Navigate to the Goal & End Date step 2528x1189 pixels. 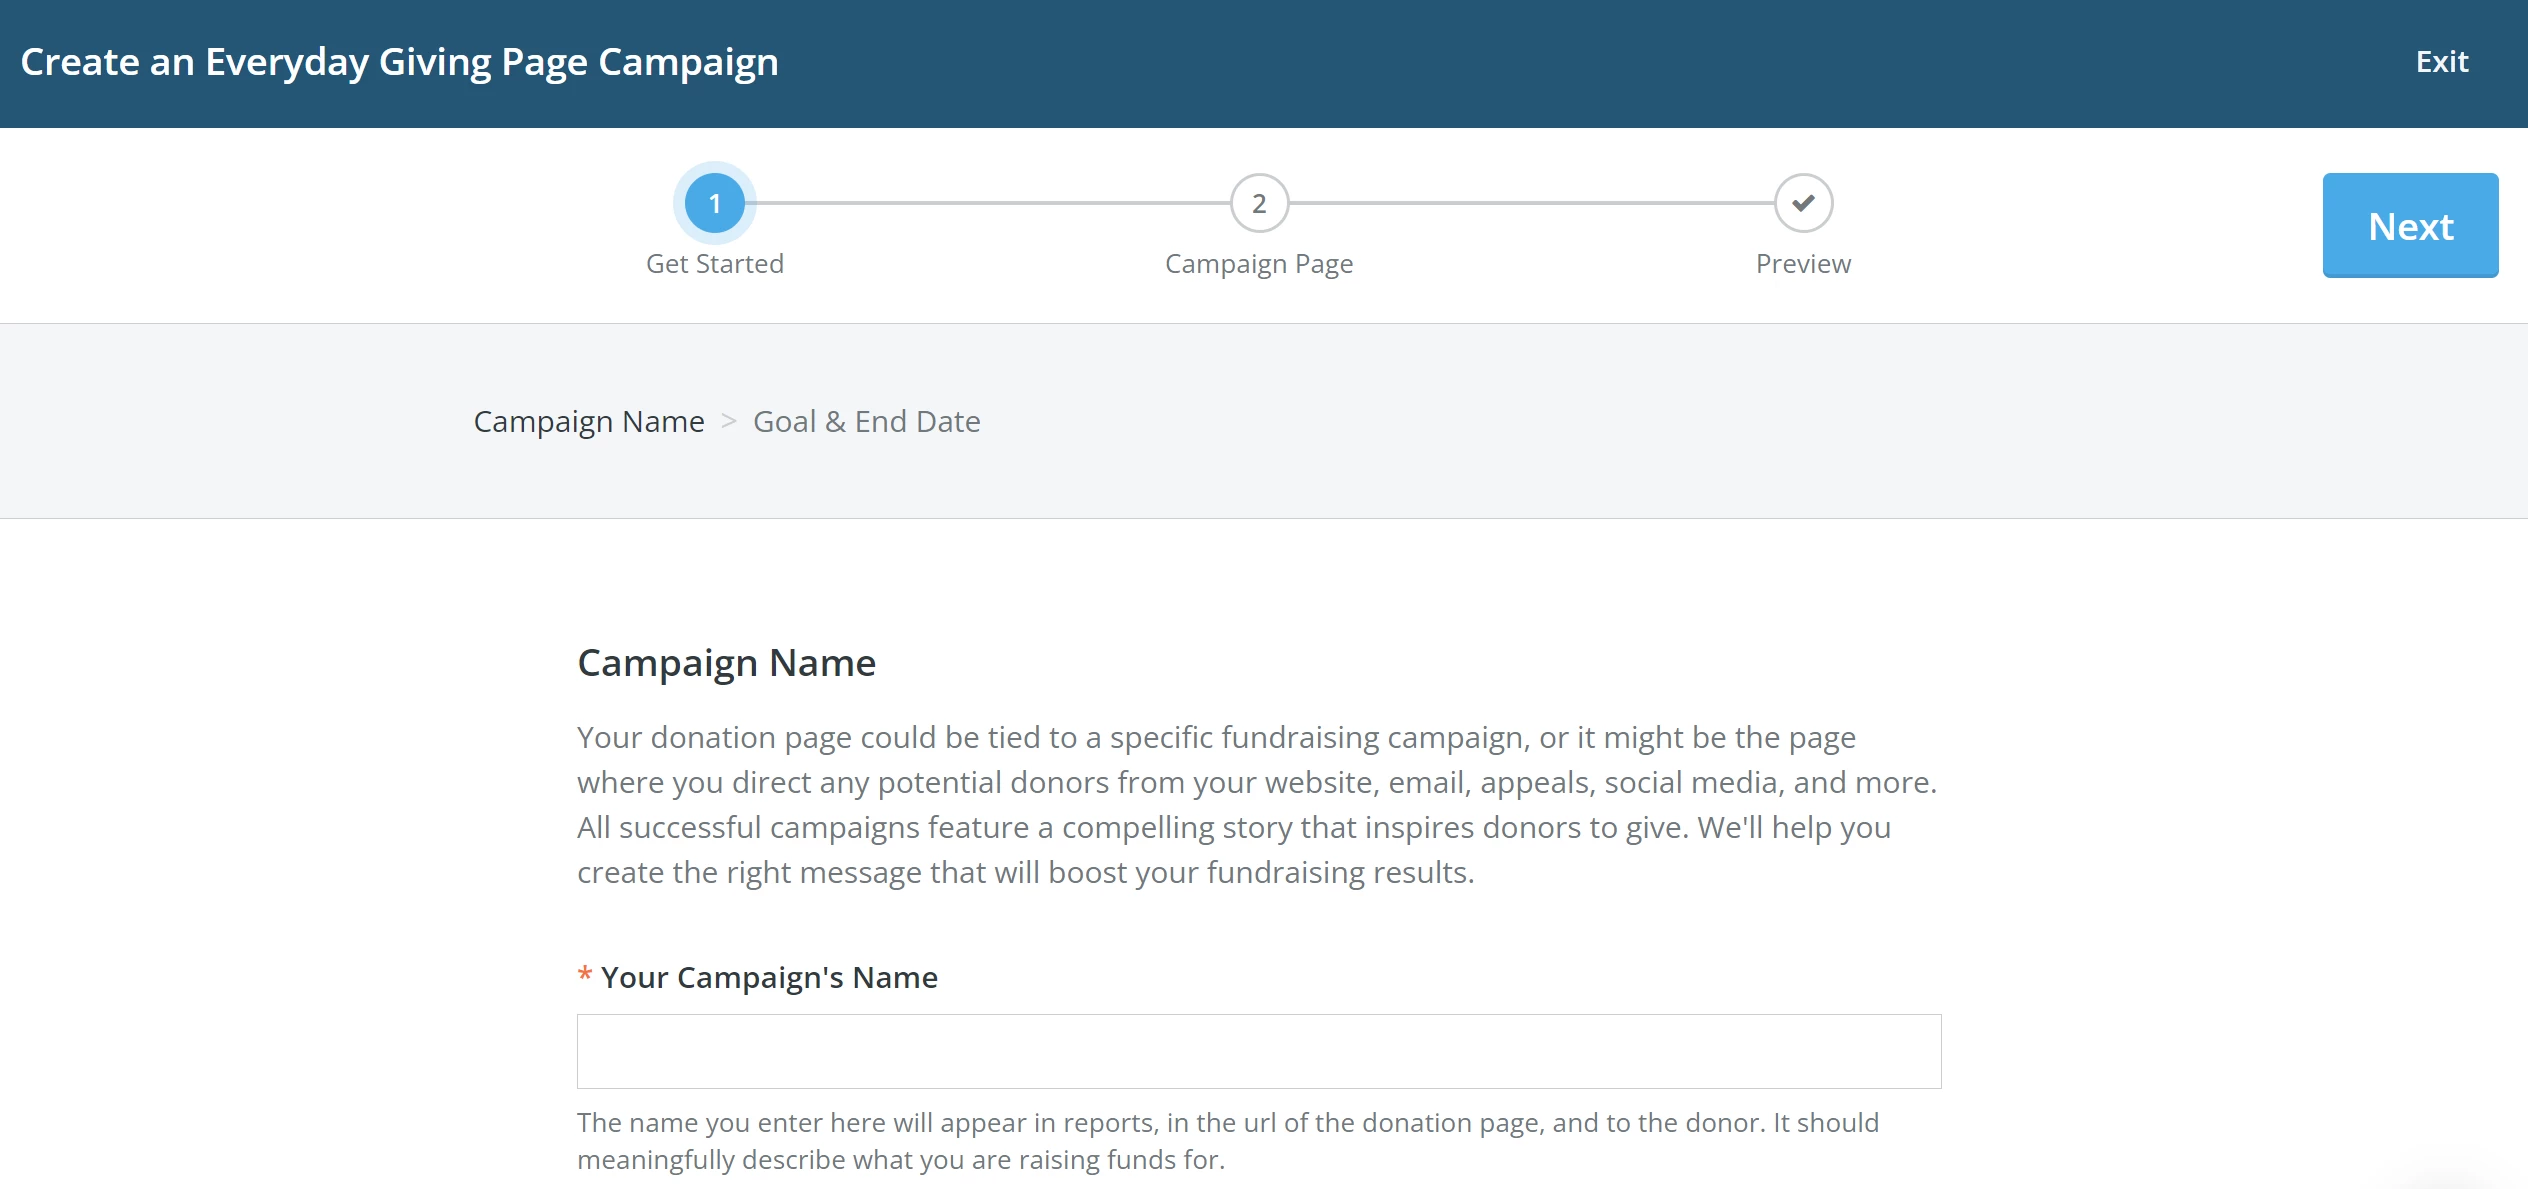click(x=866, y=421)
